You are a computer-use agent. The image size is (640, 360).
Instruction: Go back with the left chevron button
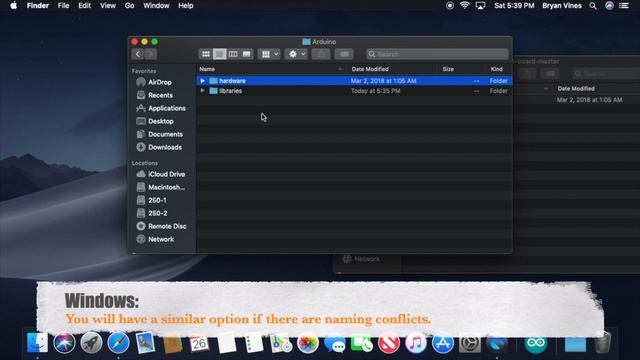pos(138,54)
